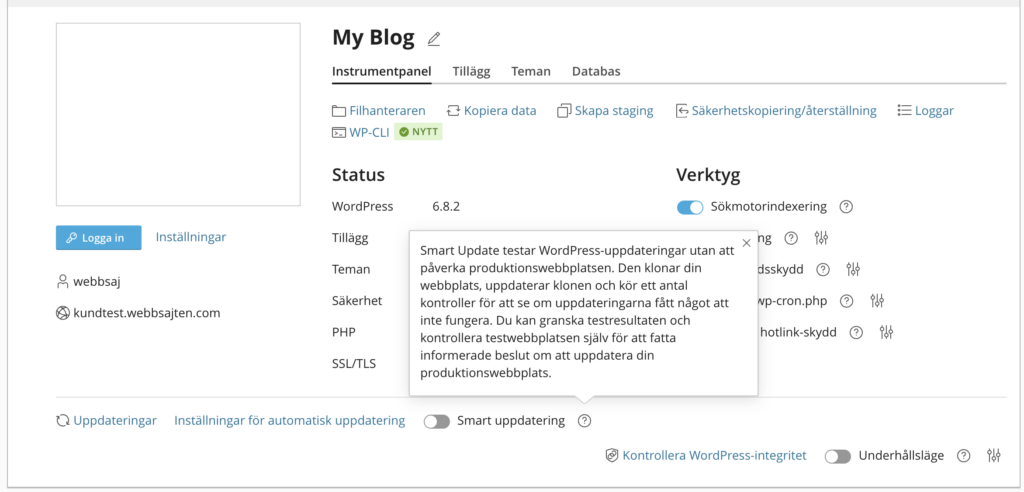Click help icon in the row ending with 'ng'
Viewport: 1024px width, 492px height.
(791, 238)
